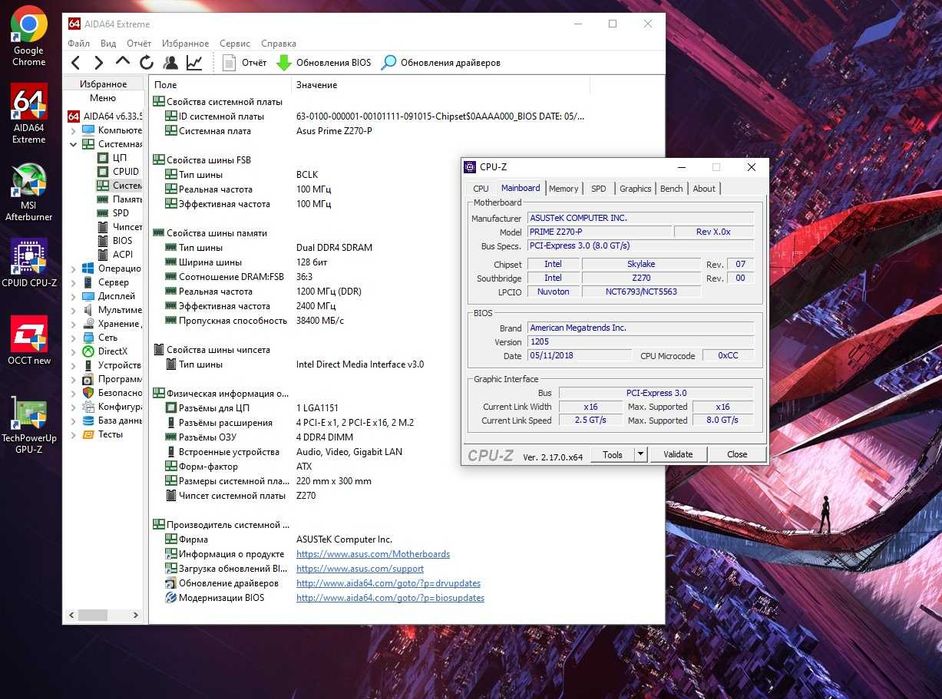Launch AIDA64 Extreme desktop icon

coord(28,113)
